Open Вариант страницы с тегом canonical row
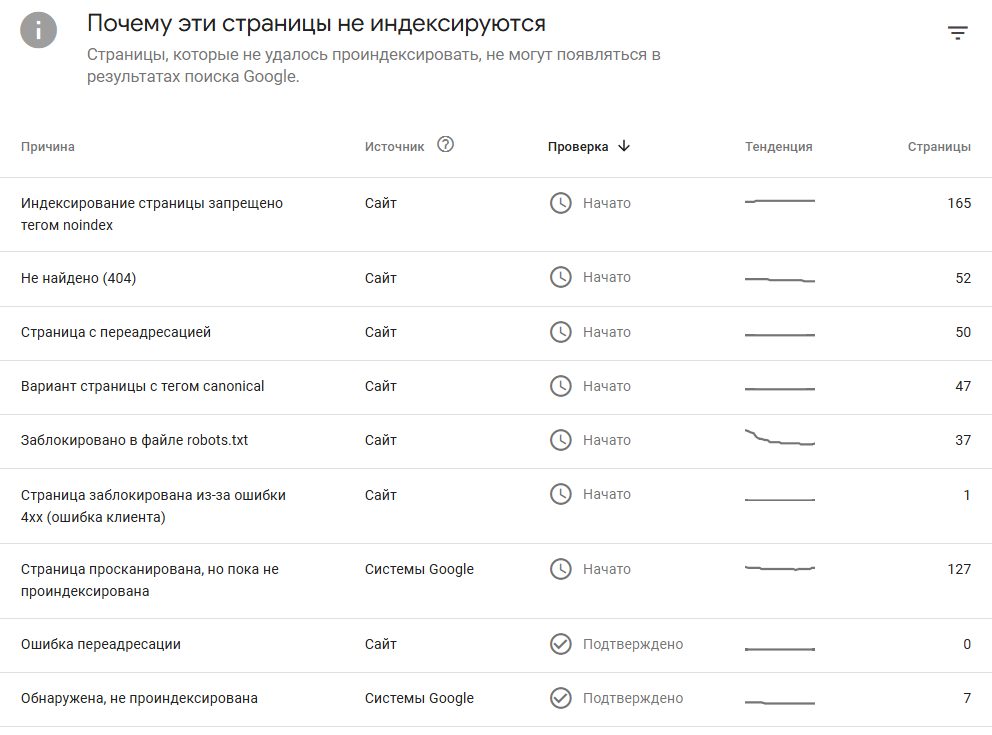The image size is (992, 735). [496, 388]
